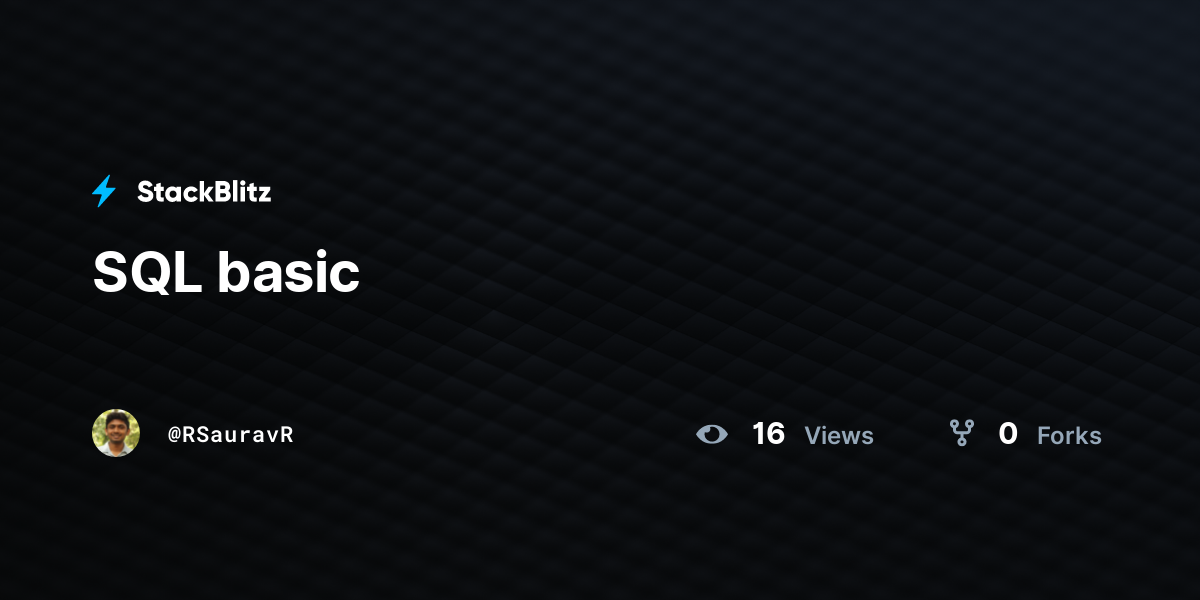1200x600 pixels.
Task: Open the @RSauravR username link
Action: point(231,434)
